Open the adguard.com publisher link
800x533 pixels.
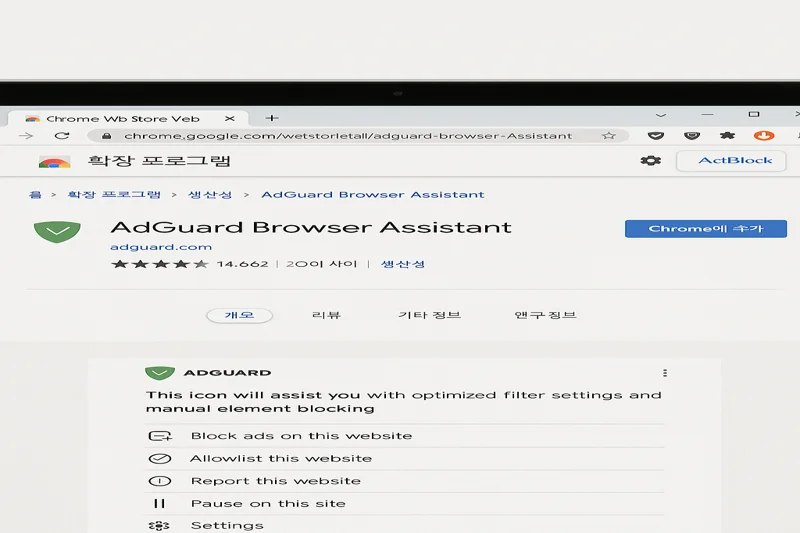tap(161, 247)
